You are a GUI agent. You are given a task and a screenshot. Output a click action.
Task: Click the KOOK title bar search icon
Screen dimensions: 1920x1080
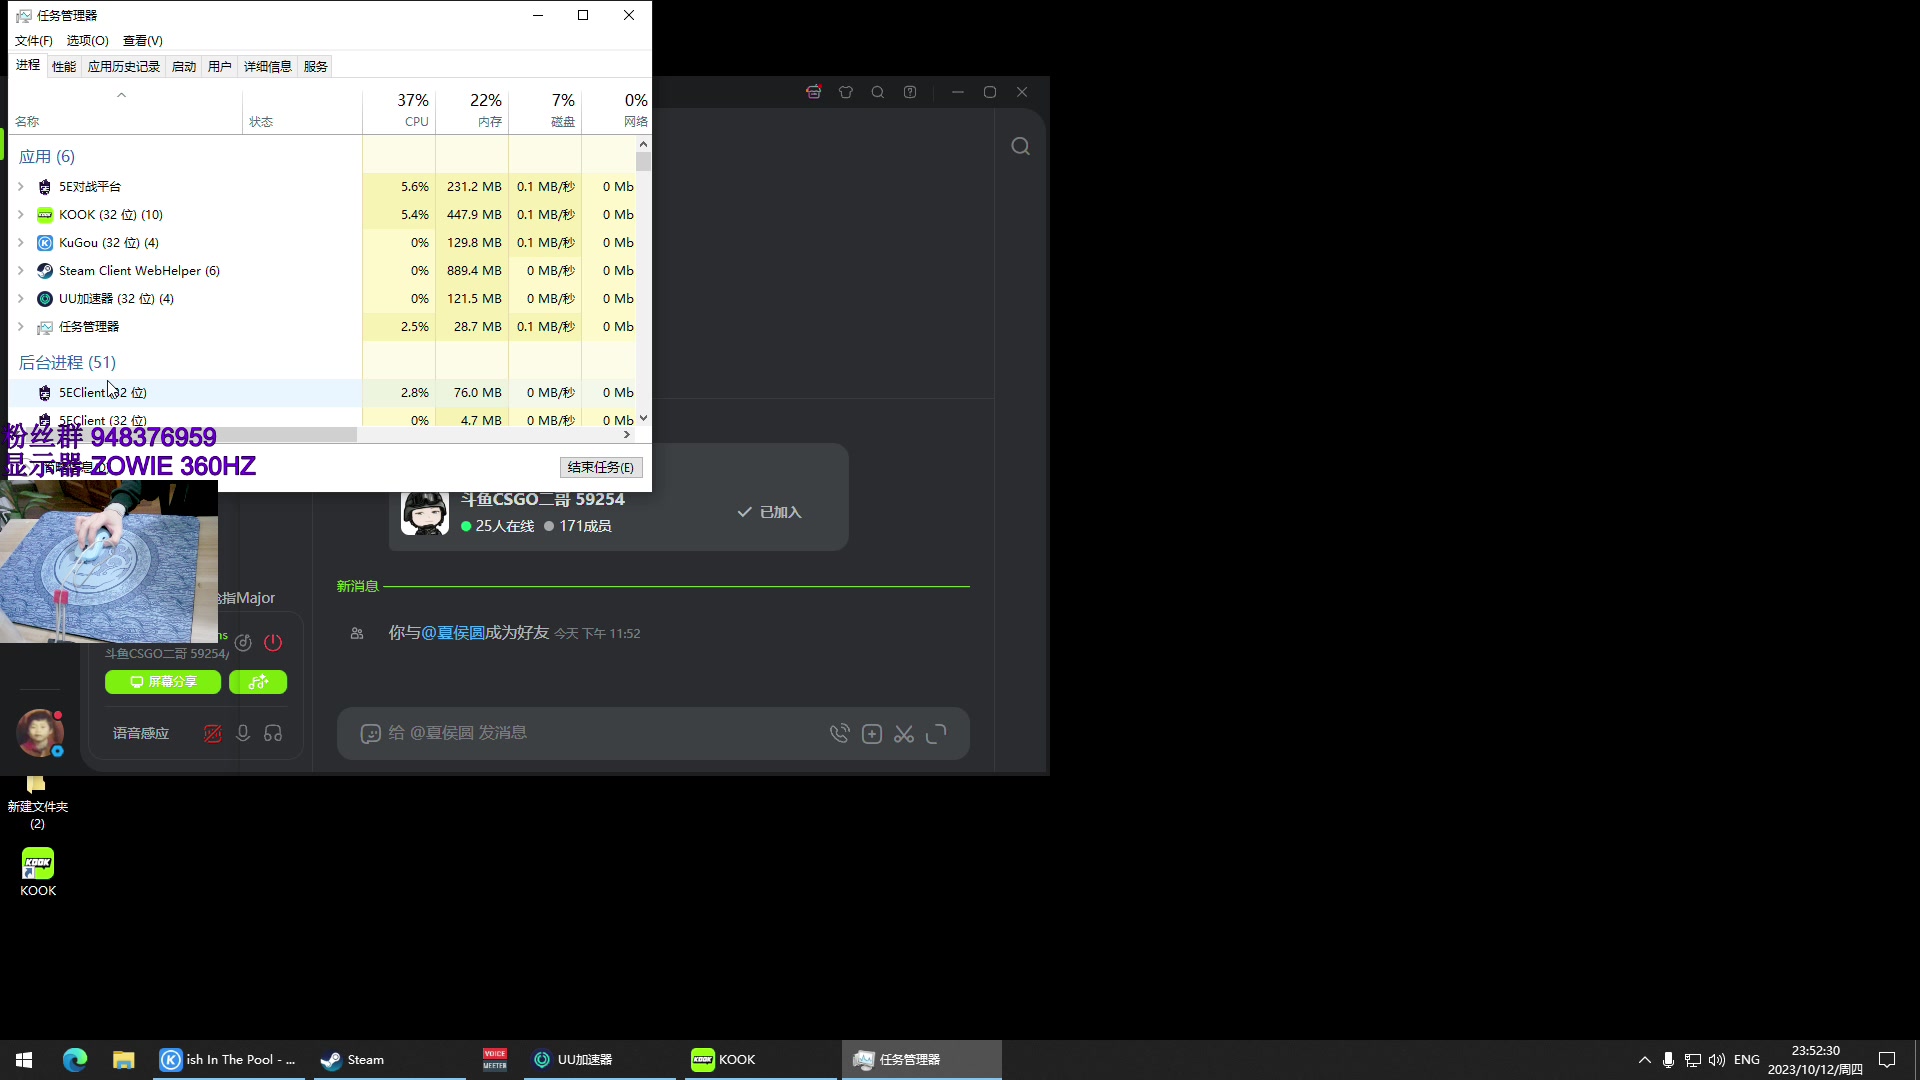(878, 92)
